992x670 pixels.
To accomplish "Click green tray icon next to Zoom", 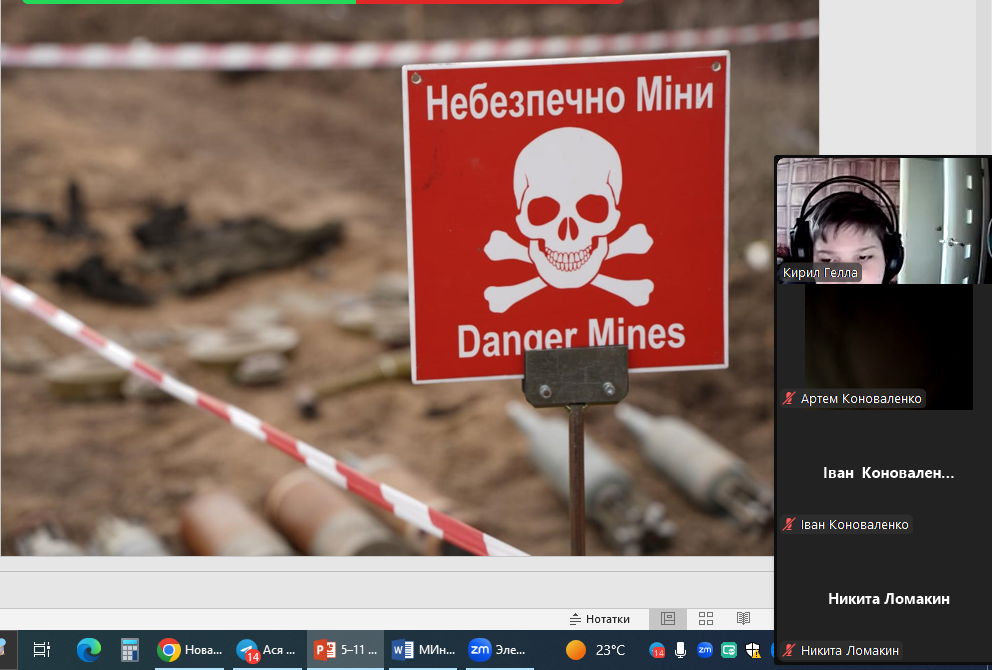I will pyautogui.click(x=729, y=650).
